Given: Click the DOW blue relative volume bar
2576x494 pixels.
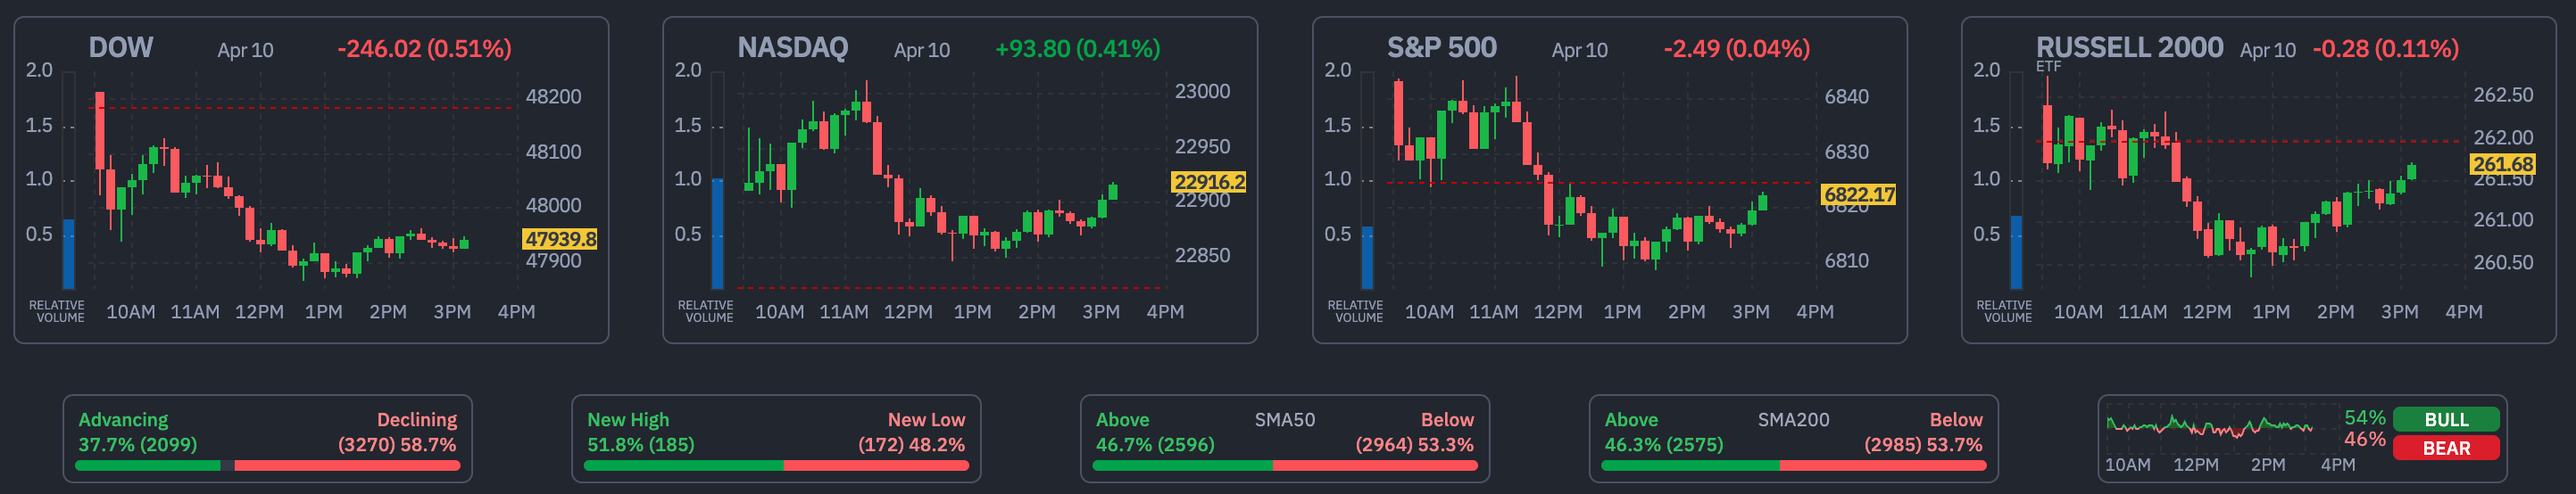Looking at the screenshot, I should pos(69,254).
